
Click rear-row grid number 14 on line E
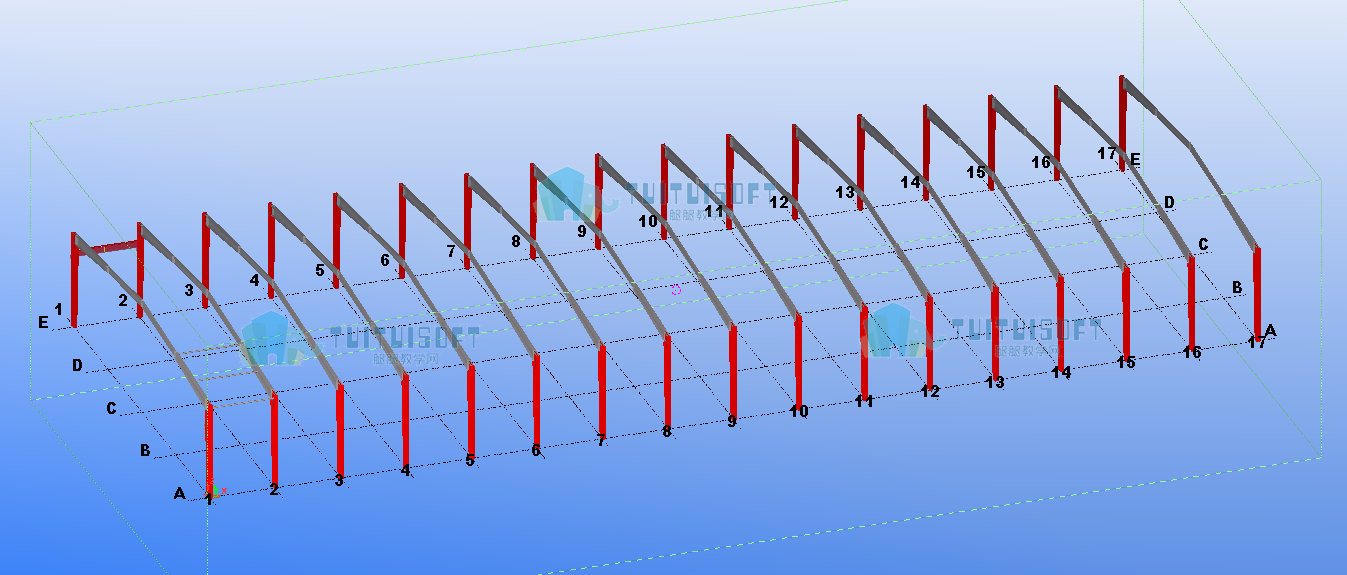click(910, 182)
